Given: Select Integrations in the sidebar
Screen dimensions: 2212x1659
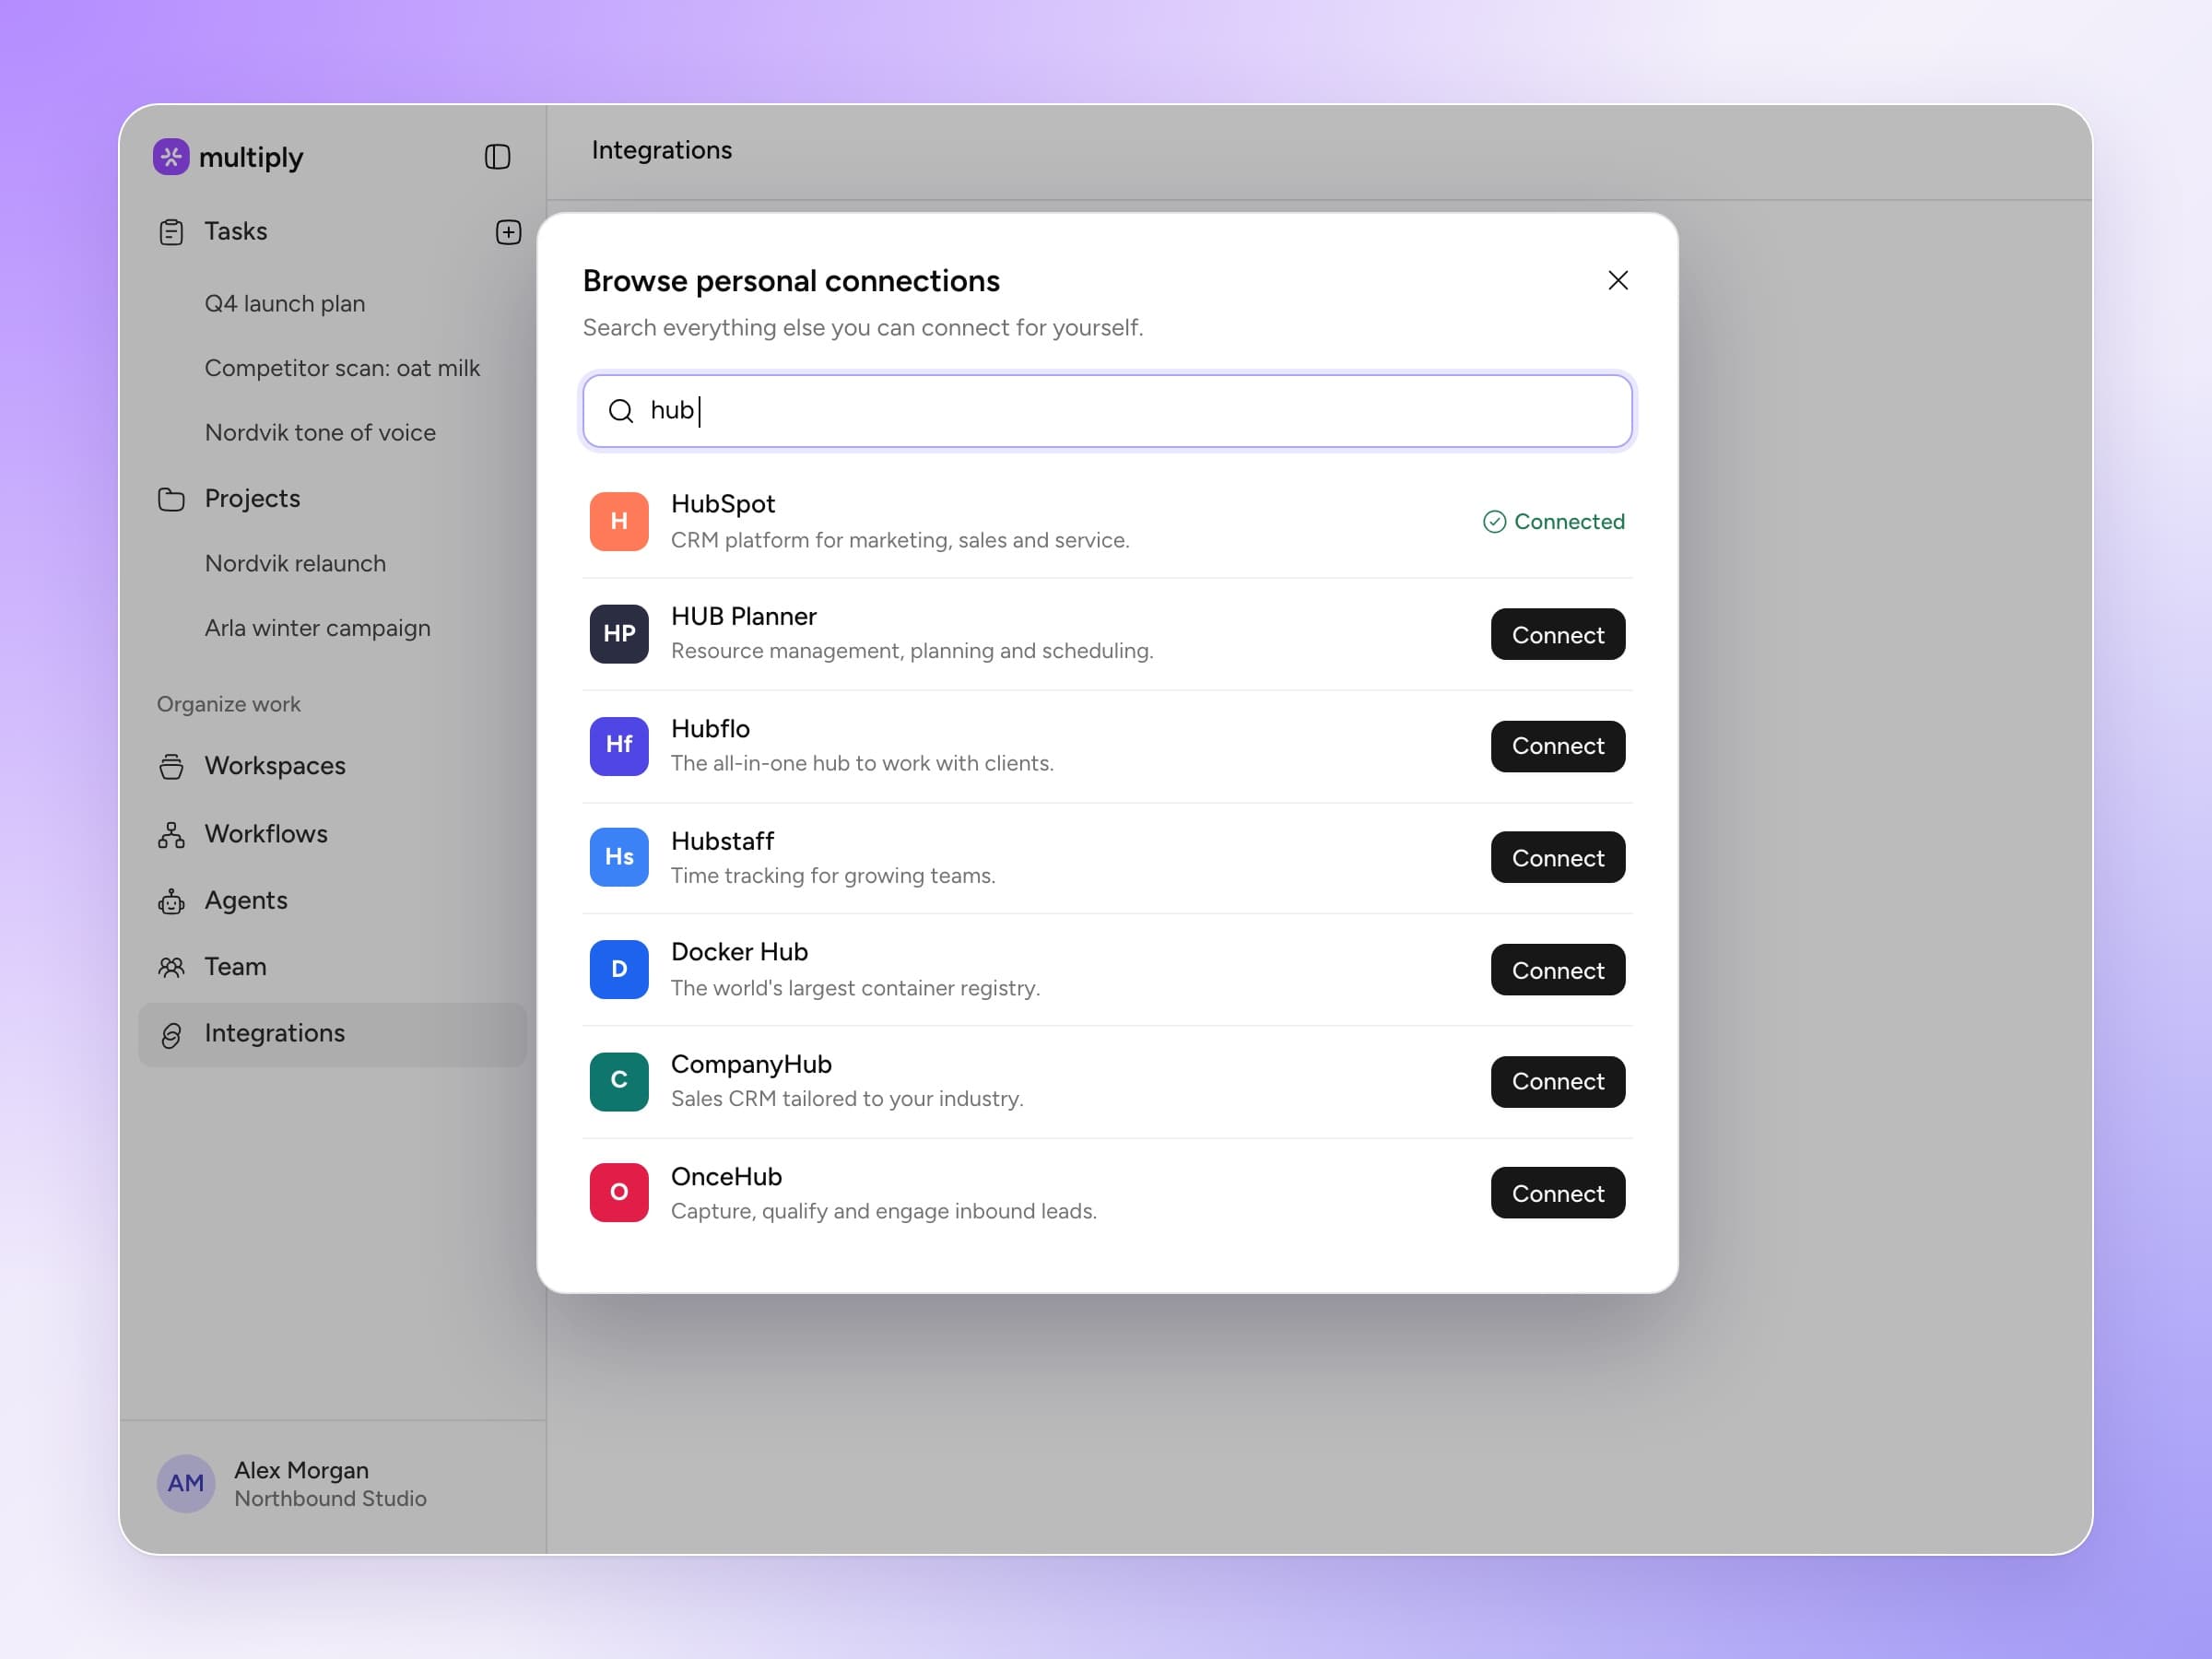Looking at the screenshot, I should pyautogui.click(x=333, y=1035).
